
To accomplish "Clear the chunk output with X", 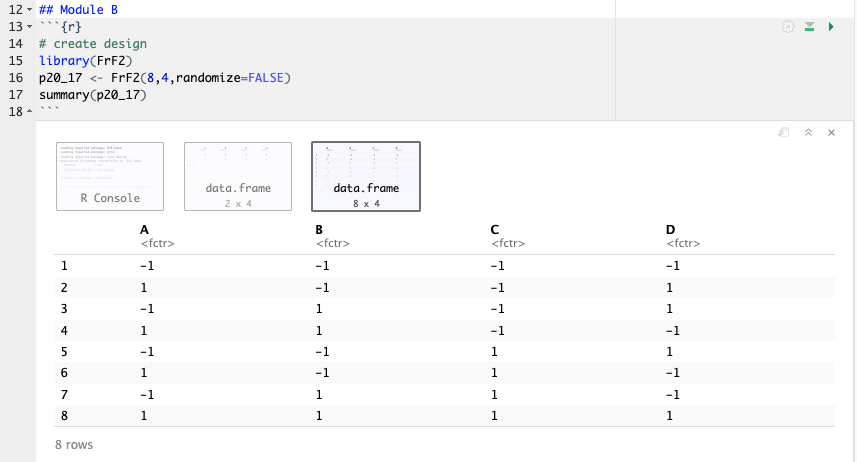I will tap(831, 132).
